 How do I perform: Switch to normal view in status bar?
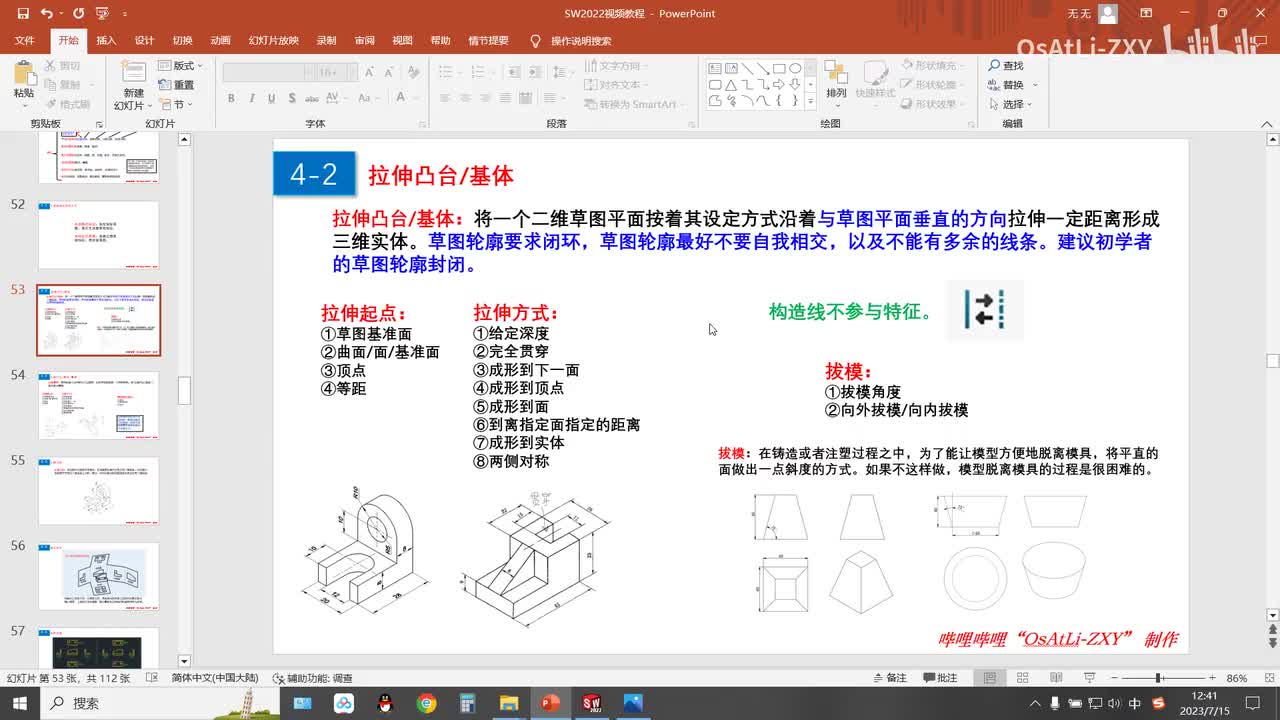pyautogui.click(x=990, y=678)
